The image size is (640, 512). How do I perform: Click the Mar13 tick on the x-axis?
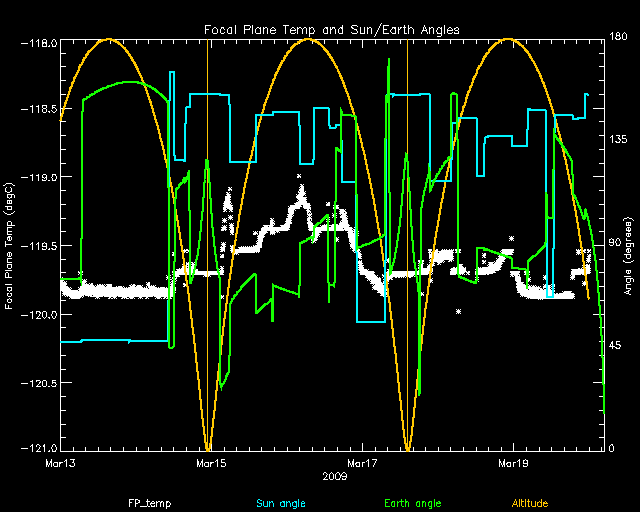pos(62,463)
